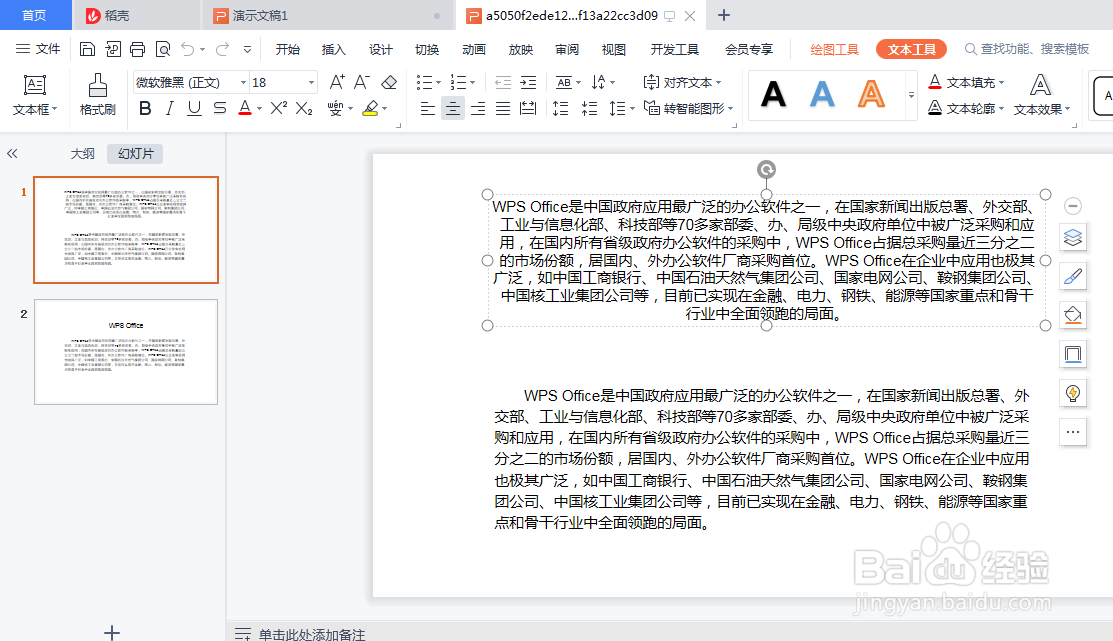The height and width of the screenshot is (641, 1113).
Task: Click 单击此处添加备注 notes area
Action: (x=312, y=634)
